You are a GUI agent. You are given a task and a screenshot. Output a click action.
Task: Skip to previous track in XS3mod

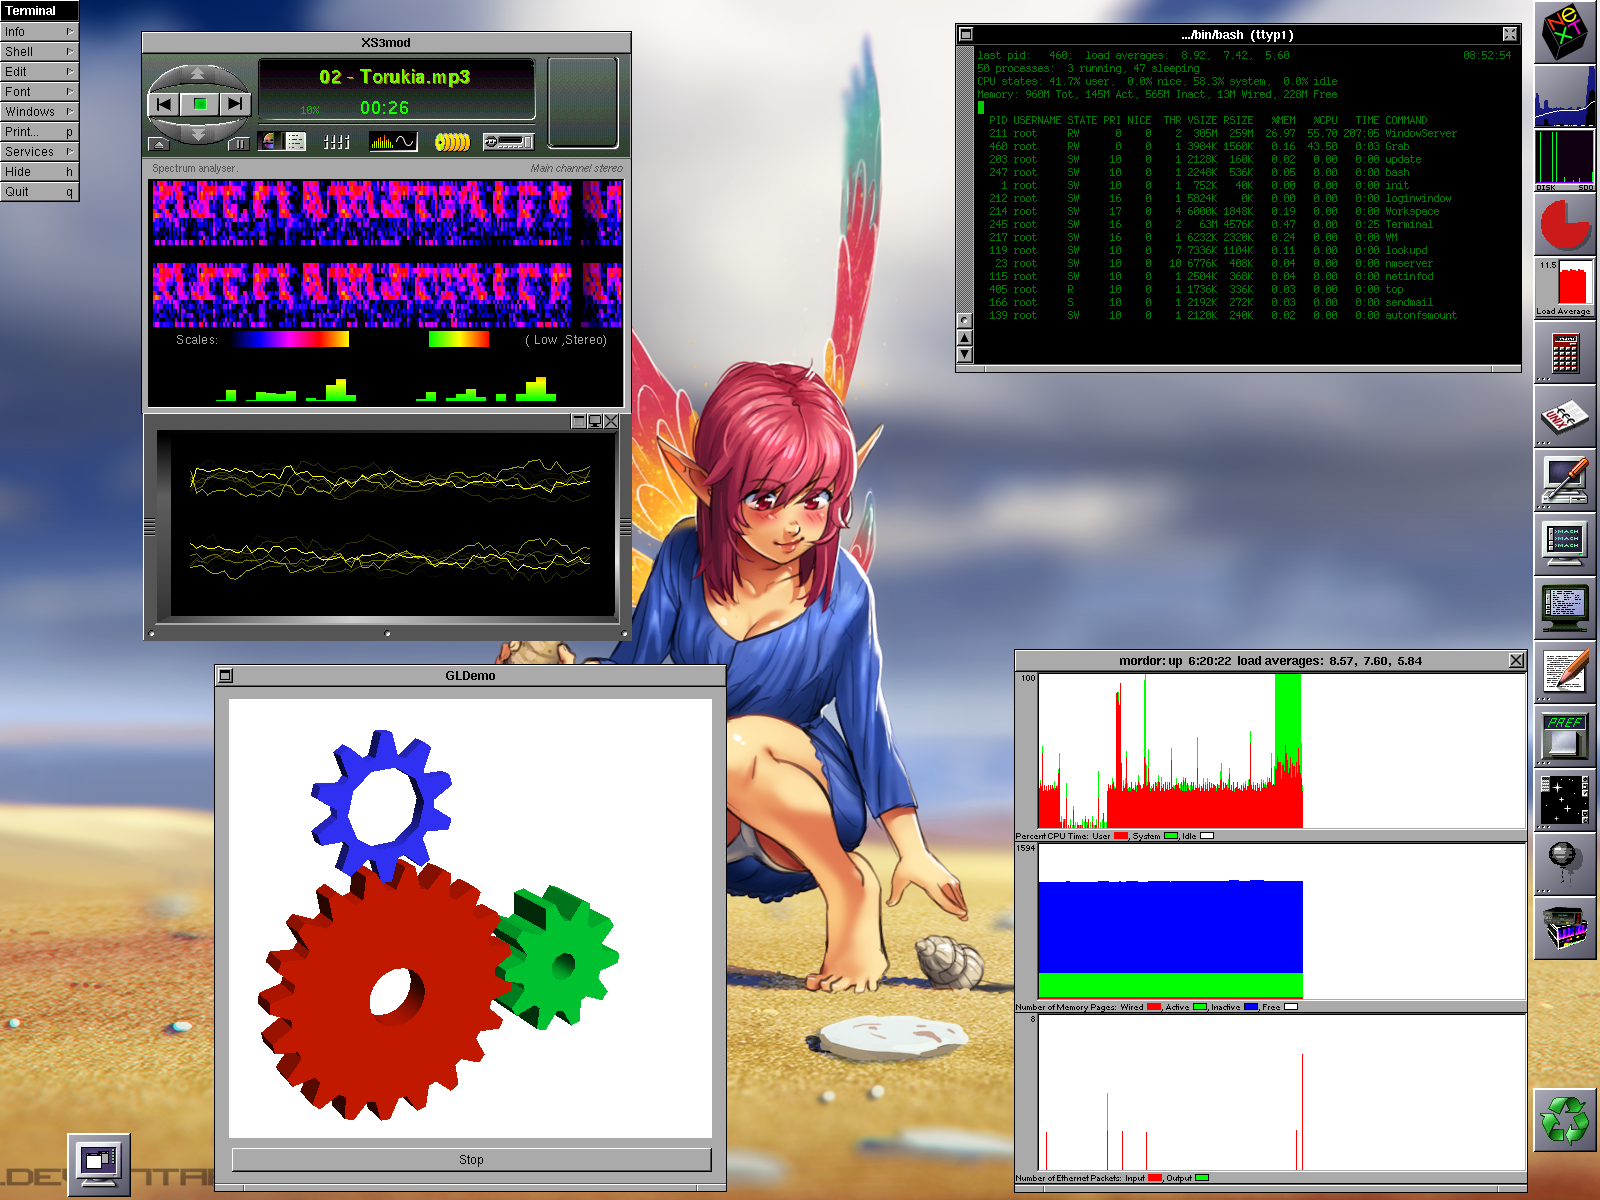pyautogui.click(x=165, y=104)
